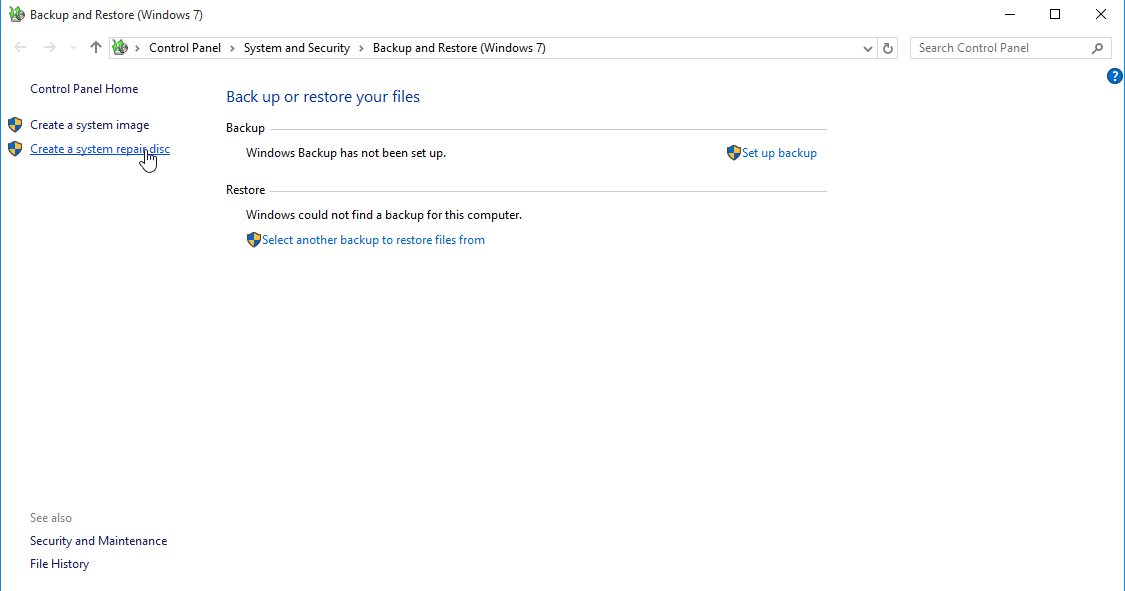Click the Set up backup link

tap(779, 153)
